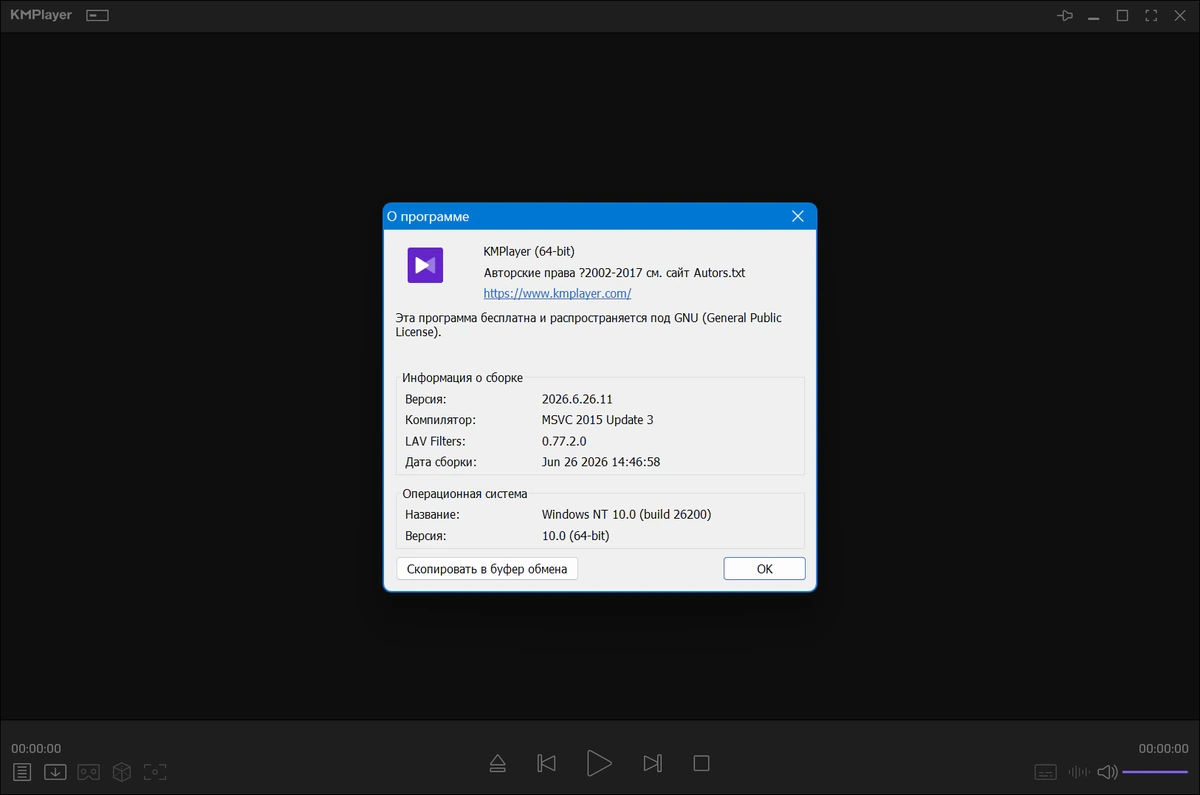Click Windows NT 10.0 (build 26200) text
The width and height of the screenshot is (1200, 795).
(626, 515)
